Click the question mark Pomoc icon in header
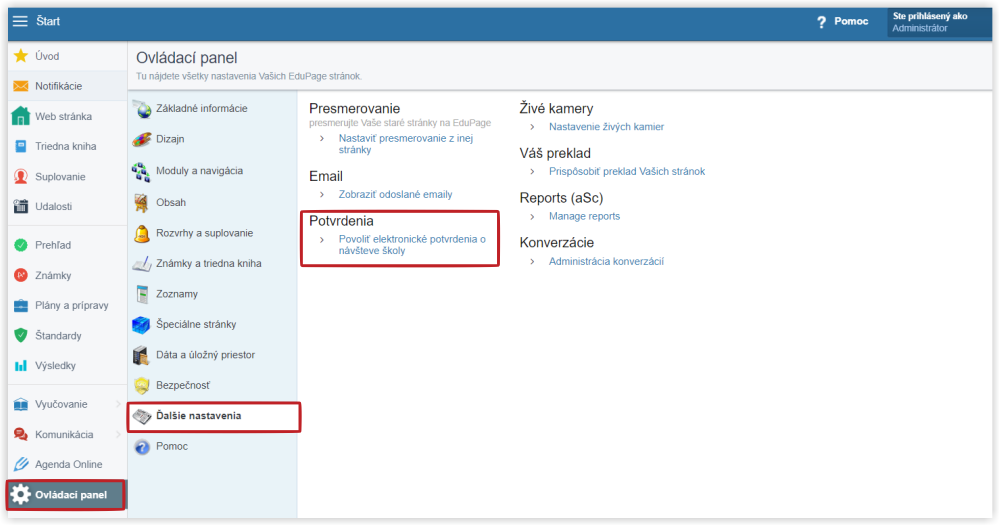This screenshot has height=526, width=1000. pyautogui.click(x=821, y=22)
